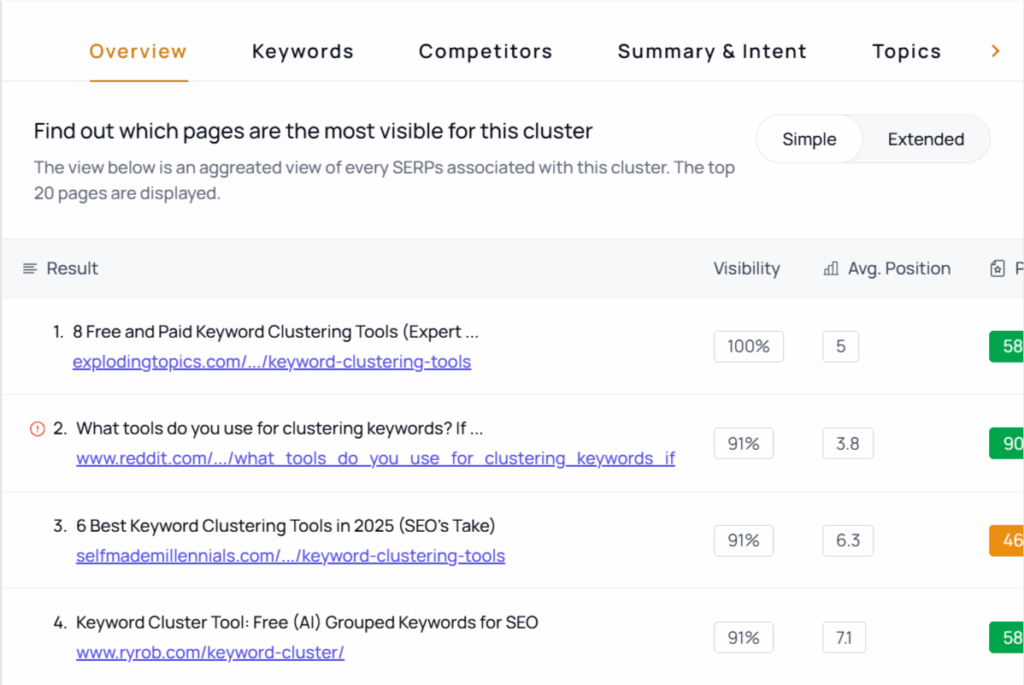
Task: Sort by the Visibility column header
Action: tap(746, 268)
